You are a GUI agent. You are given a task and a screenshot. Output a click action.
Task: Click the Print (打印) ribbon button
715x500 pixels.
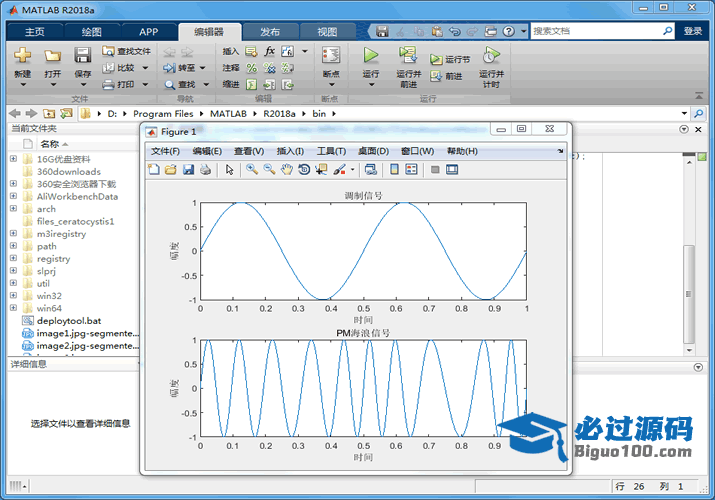125,84
